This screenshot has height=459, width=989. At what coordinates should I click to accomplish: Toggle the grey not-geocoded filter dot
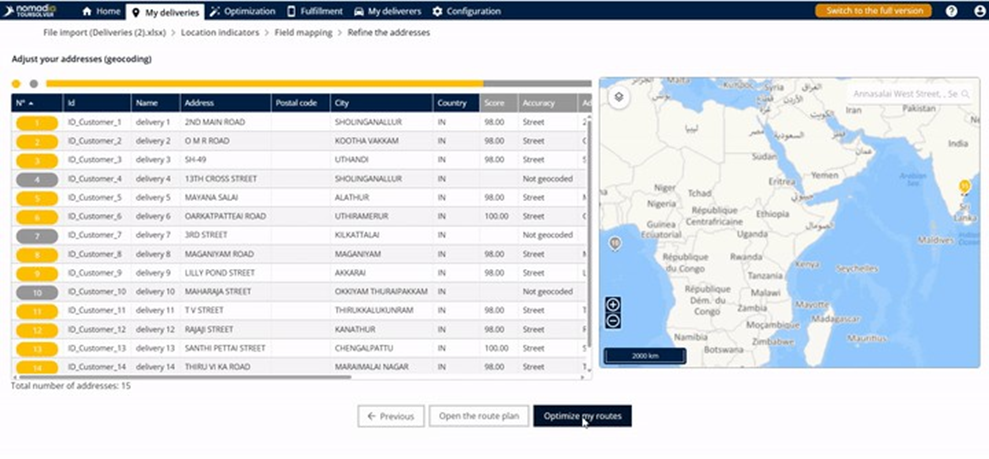pos(34,84)
